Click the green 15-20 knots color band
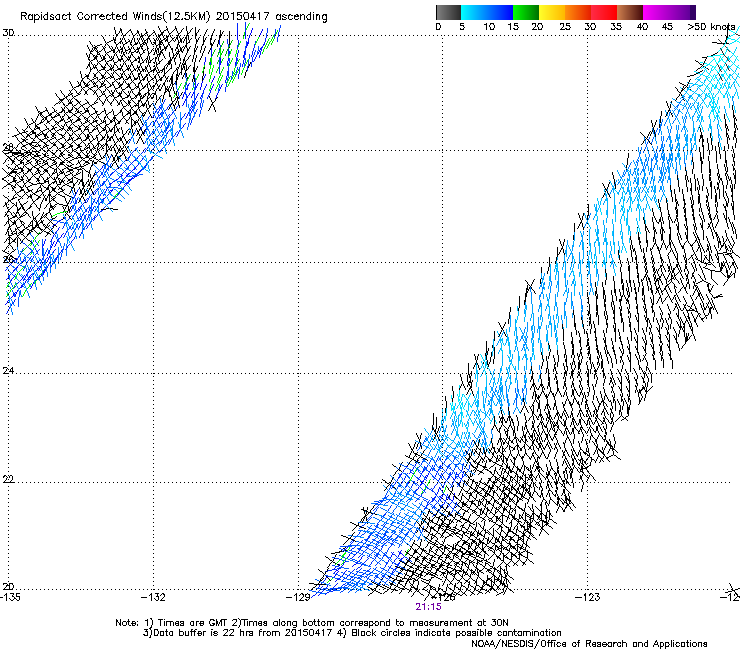Image resolution: width=740 pixels, height=650 pixels. pyautogui.click(x=526, y=12)
